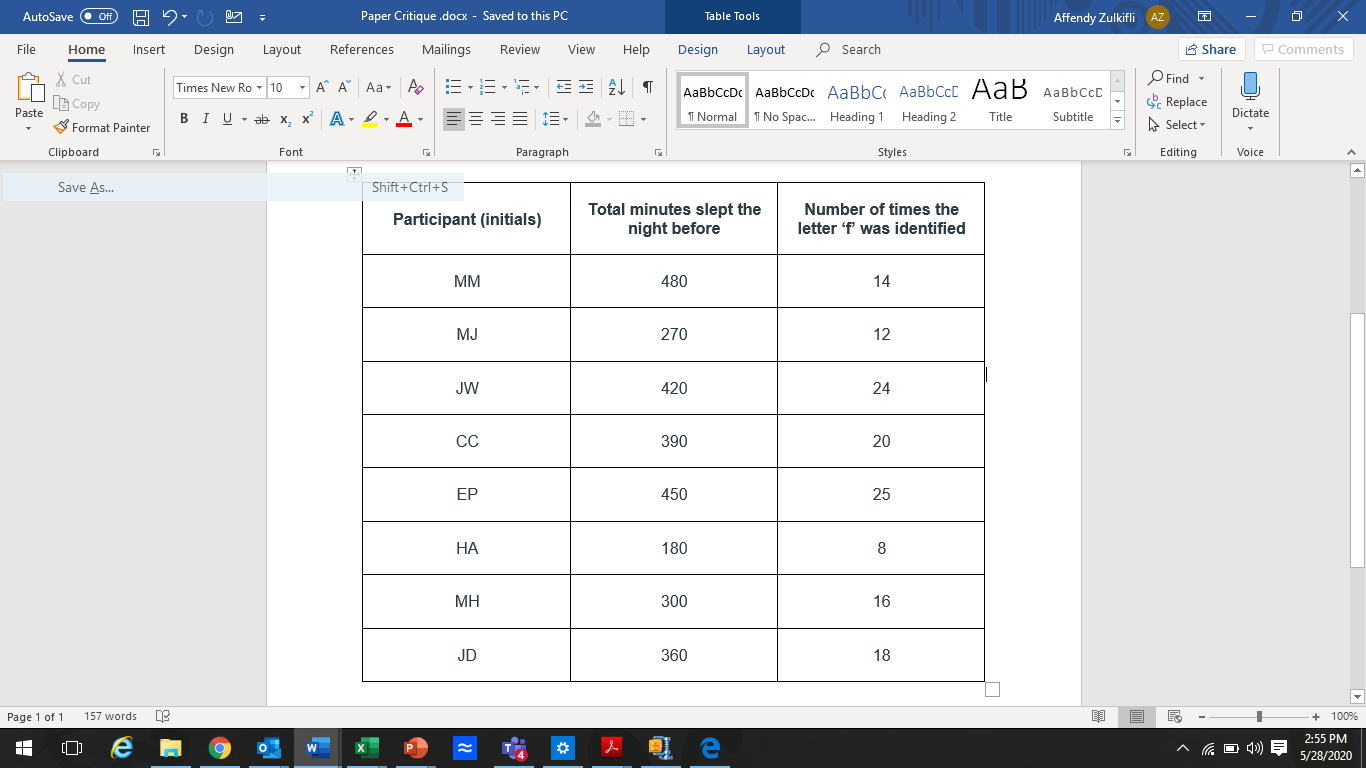The image size is (1366, 768).
Task: Toggle superscript formatting
Action: coord(307,119)
